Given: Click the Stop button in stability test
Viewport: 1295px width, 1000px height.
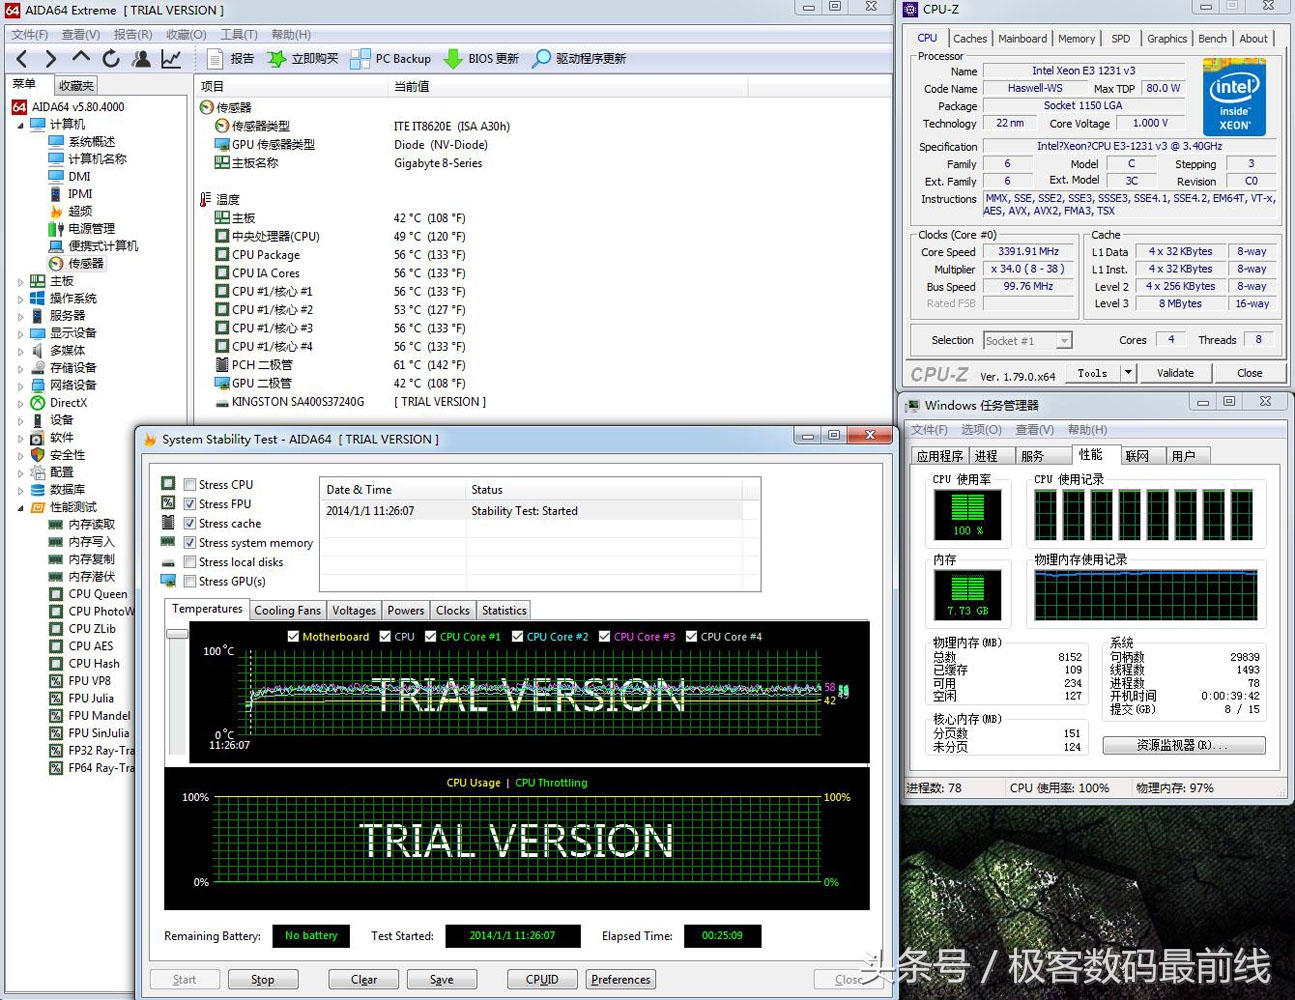Looking at the screenshot, I should (x=262, y=980).
